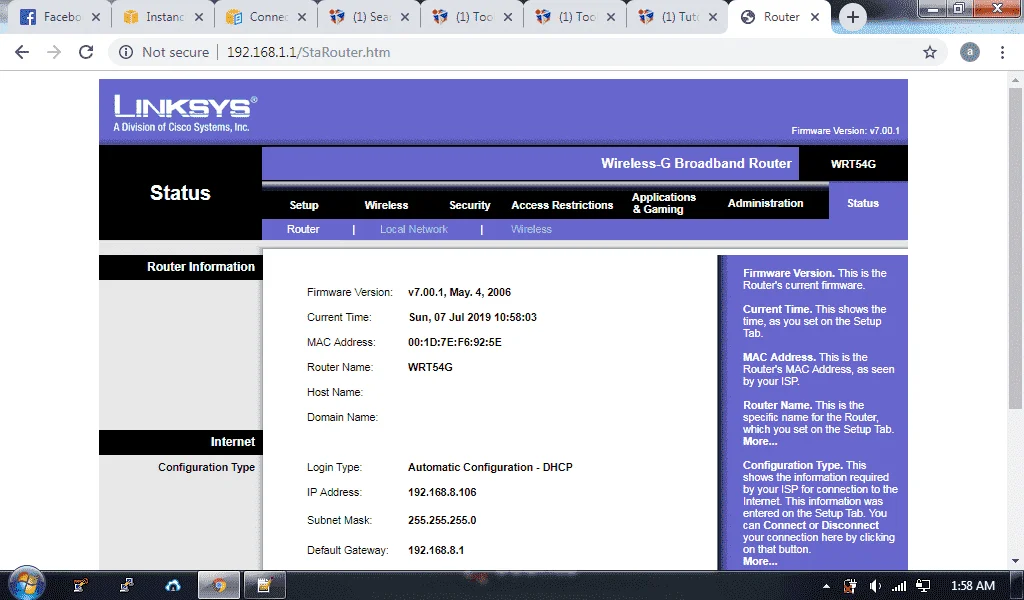The image size is (1024, 600).
Task: Close the (1) Sea tab
Action: click(405, 18)
